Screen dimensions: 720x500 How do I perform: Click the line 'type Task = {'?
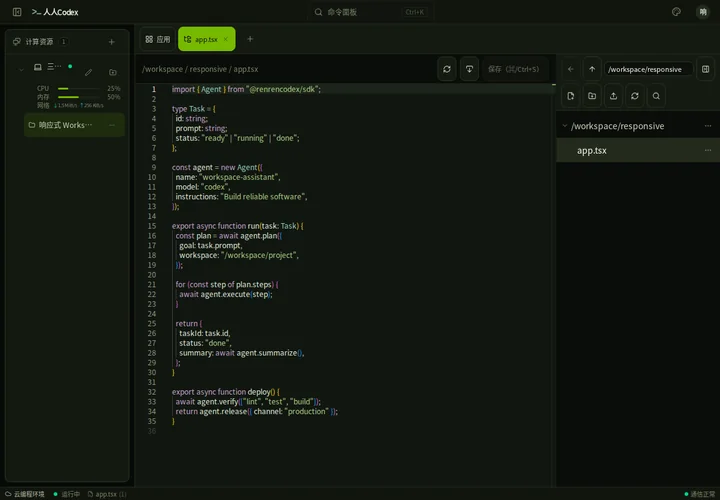coord(193,109)
